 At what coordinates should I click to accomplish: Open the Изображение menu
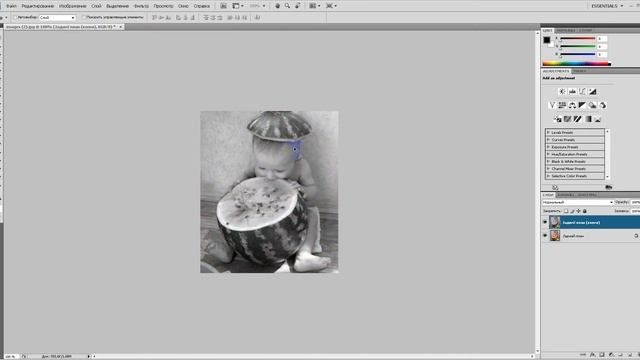73,6
